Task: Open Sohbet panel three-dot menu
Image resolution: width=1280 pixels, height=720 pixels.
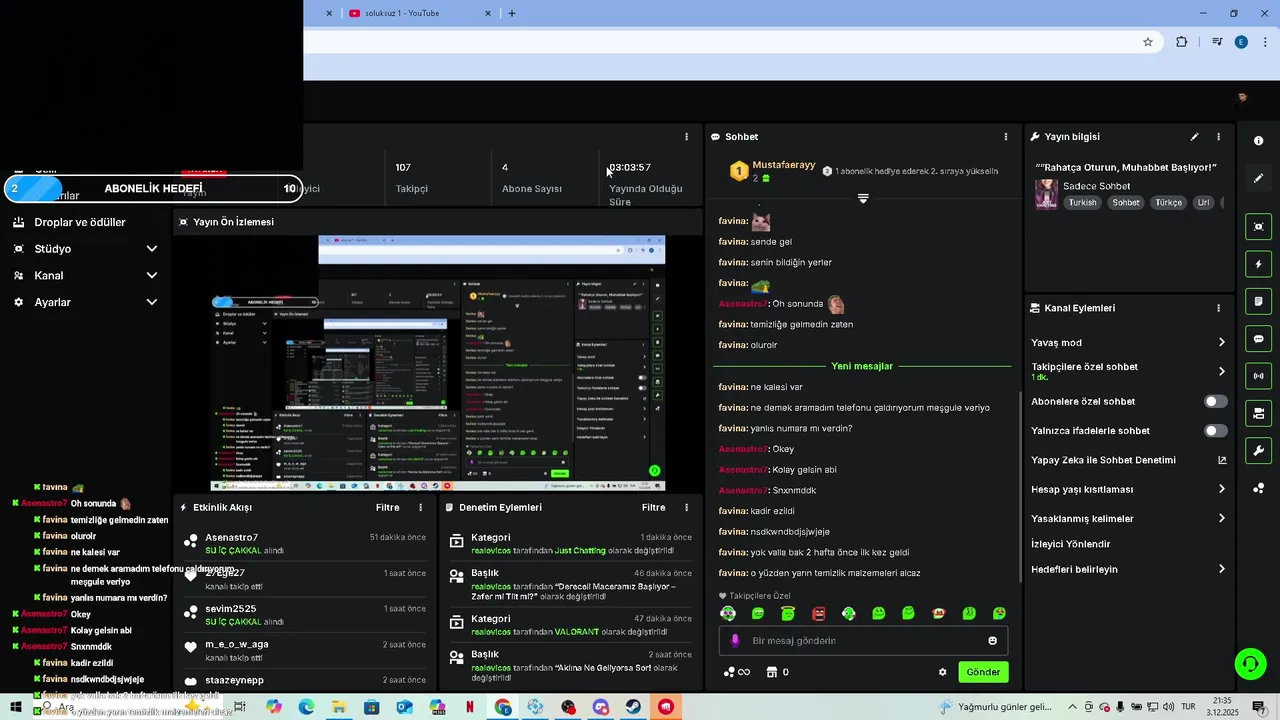Action: click(x=1006, y=137)
